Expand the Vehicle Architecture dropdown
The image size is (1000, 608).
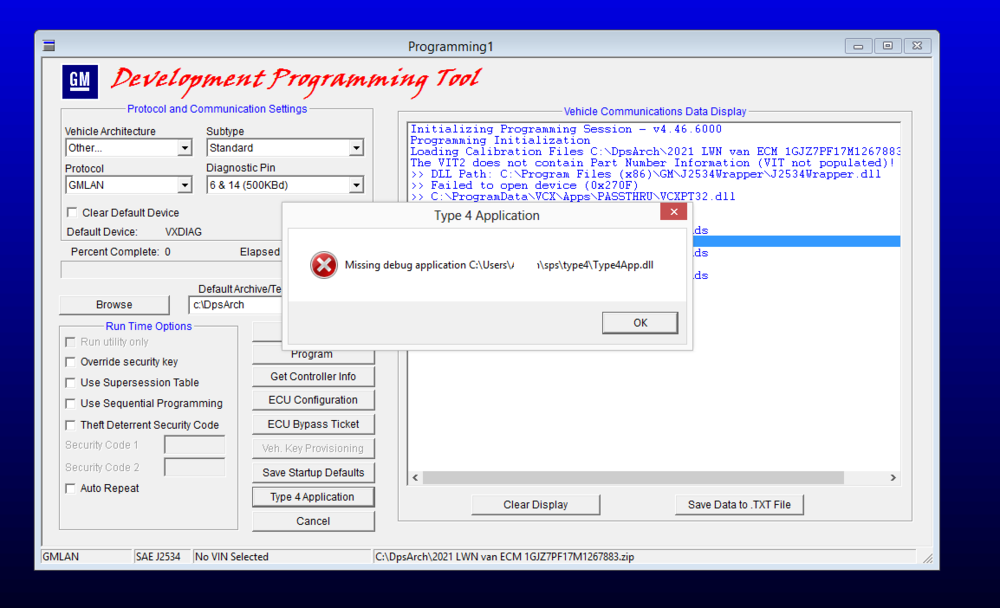184,148
